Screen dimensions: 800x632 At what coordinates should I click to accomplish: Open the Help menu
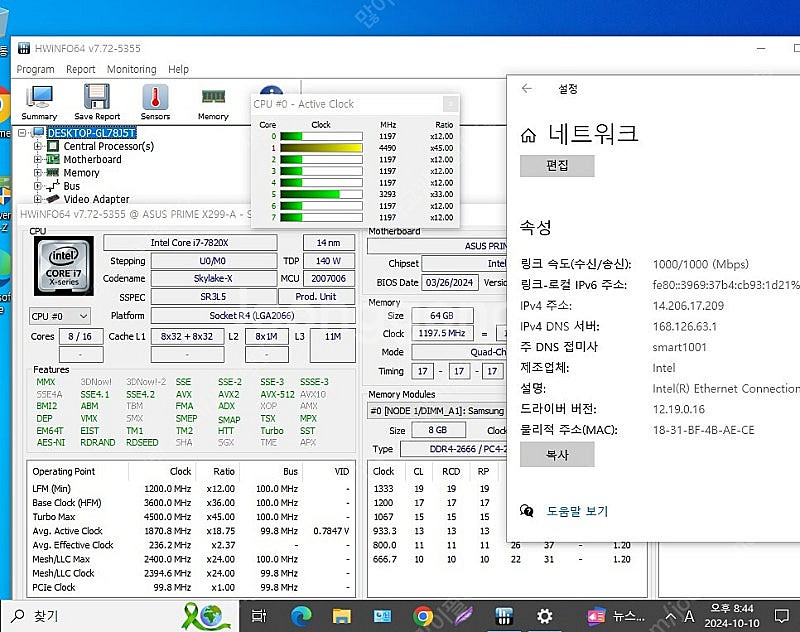(x=179, y=69)
